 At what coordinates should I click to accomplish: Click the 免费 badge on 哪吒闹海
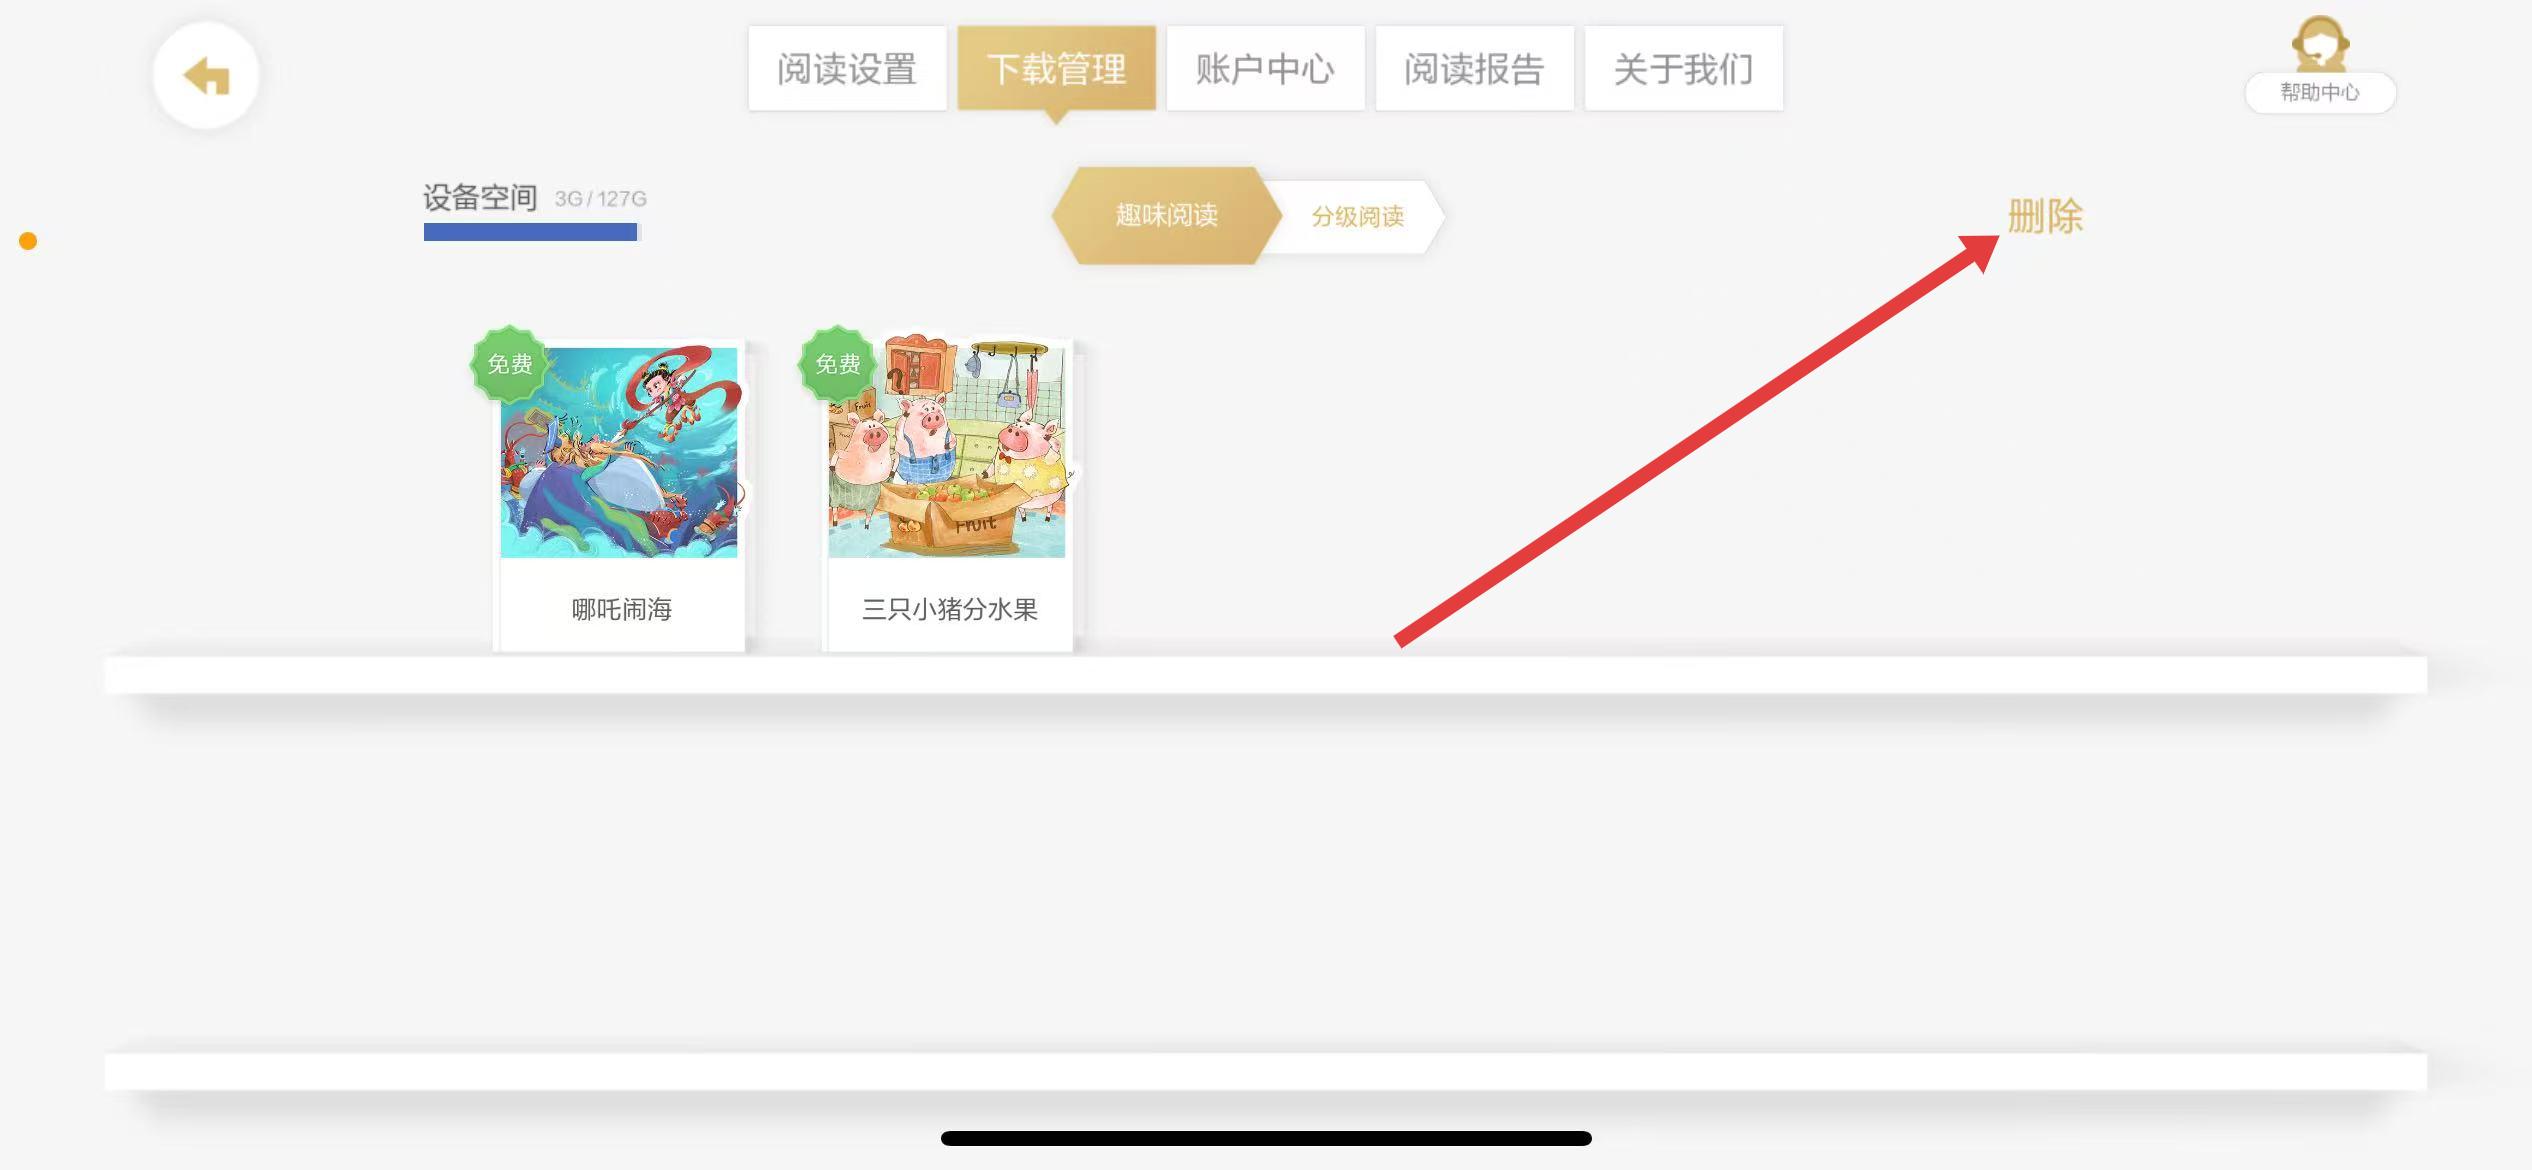click(x=510, y=364)
